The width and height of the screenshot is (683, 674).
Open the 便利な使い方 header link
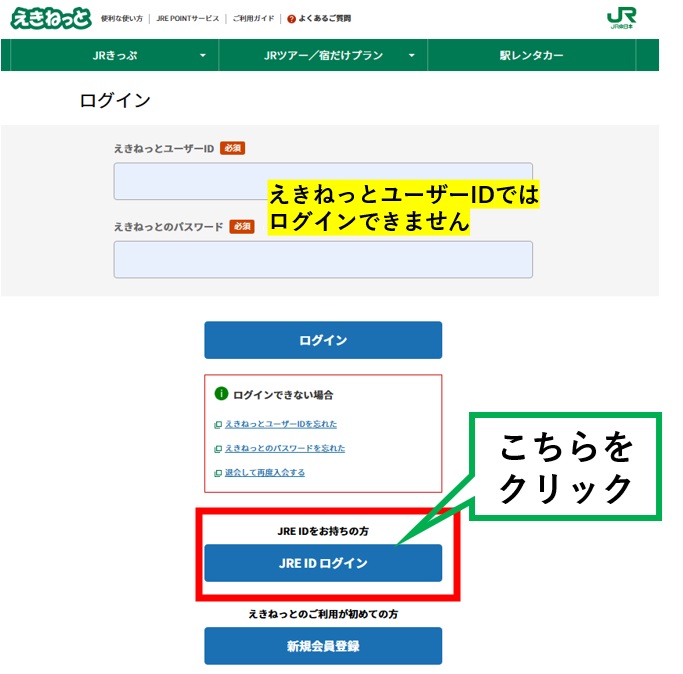[x=121, y=19]
